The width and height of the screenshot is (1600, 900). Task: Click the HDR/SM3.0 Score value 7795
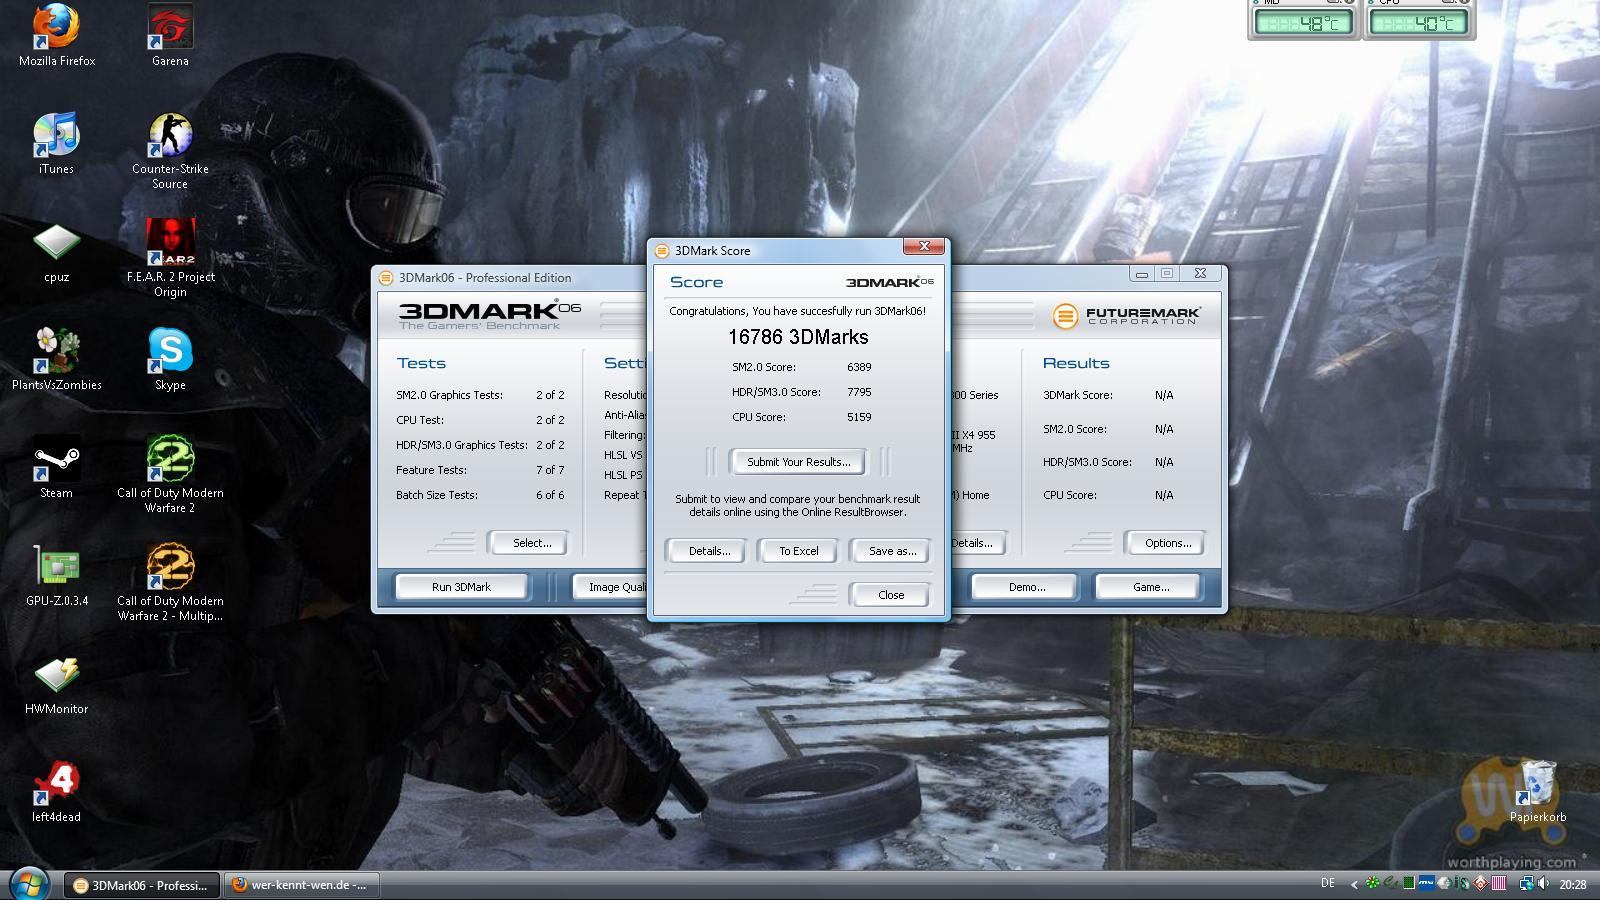point(859,392)
